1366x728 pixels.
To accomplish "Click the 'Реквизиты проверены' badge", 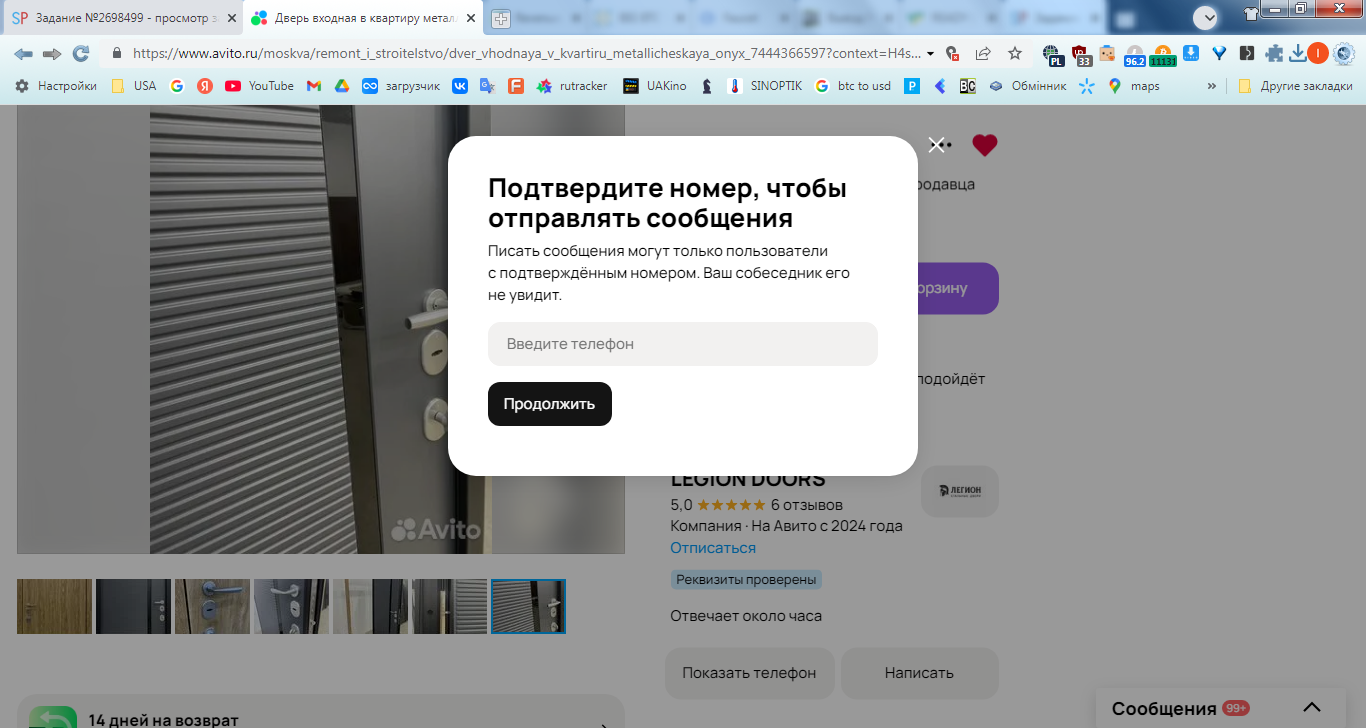I will pyautogui.click(x=746, y=580).
